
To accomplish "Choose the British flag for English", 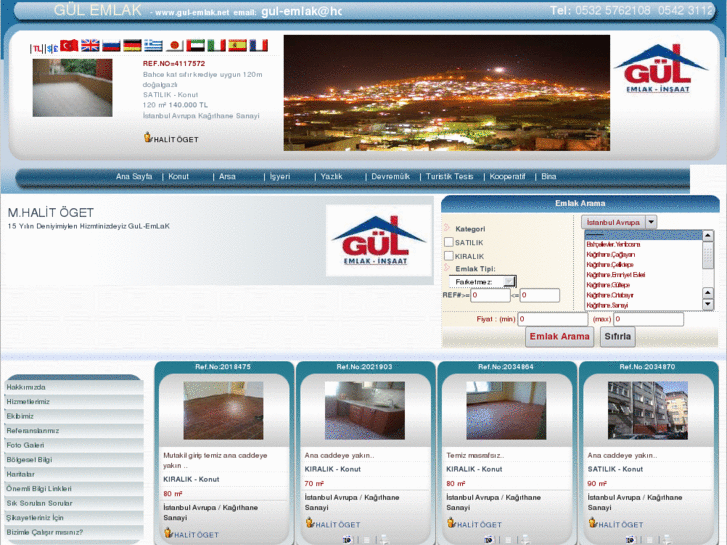I will pyautogui.click(x=90, y=45).
